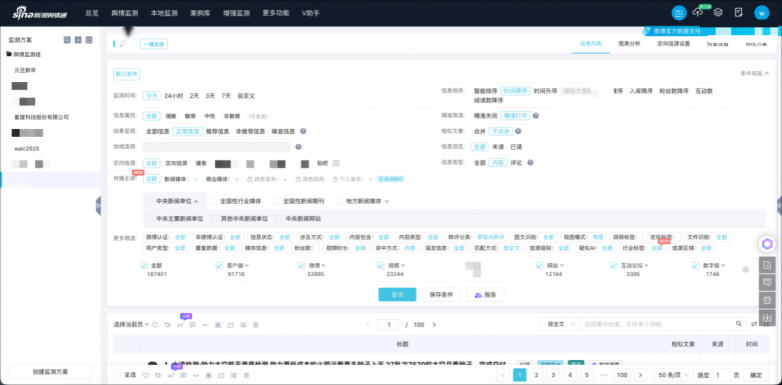The height and width of the screenshot is (385, 782).
Task: Check the 全国性行业媒体 checkbox
Action: pos(213,201)
